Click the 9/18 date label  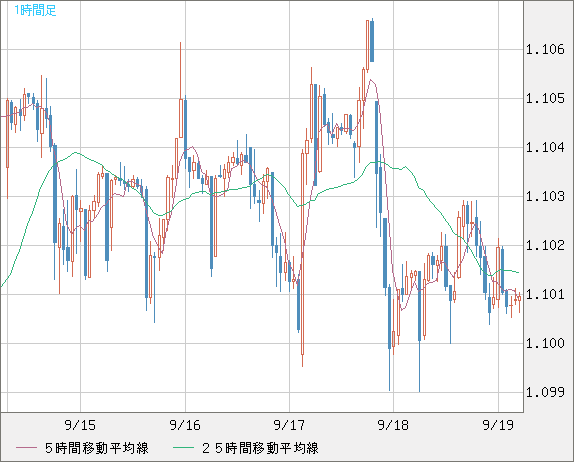394,425
